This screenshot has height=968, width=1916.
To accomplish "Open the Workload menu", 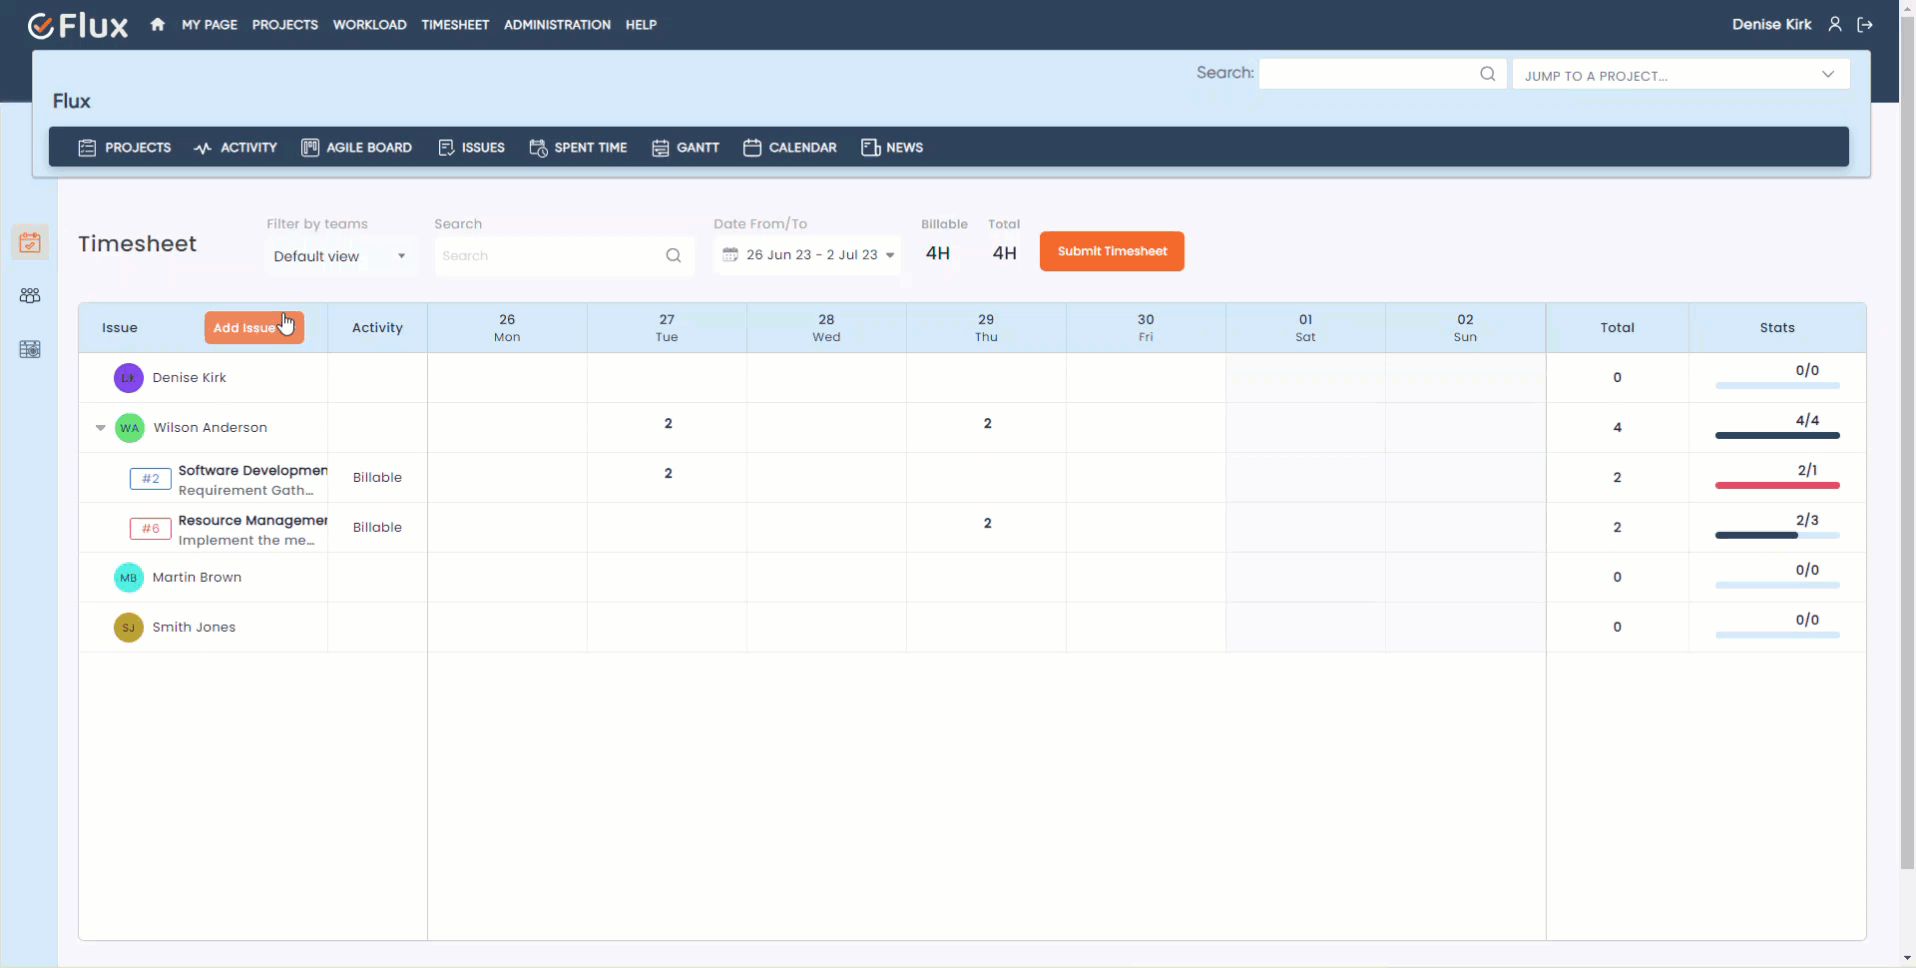I will [369, 25].
